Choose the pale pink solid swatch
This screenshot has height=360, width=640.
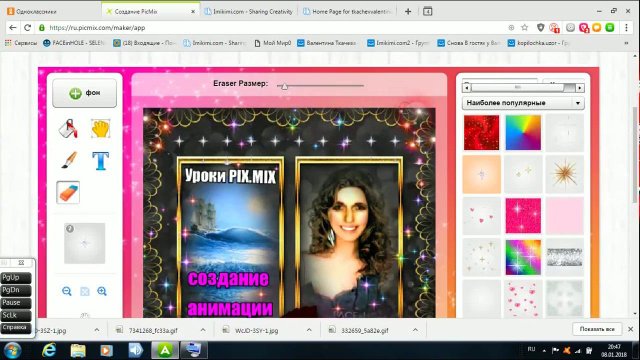565,216
